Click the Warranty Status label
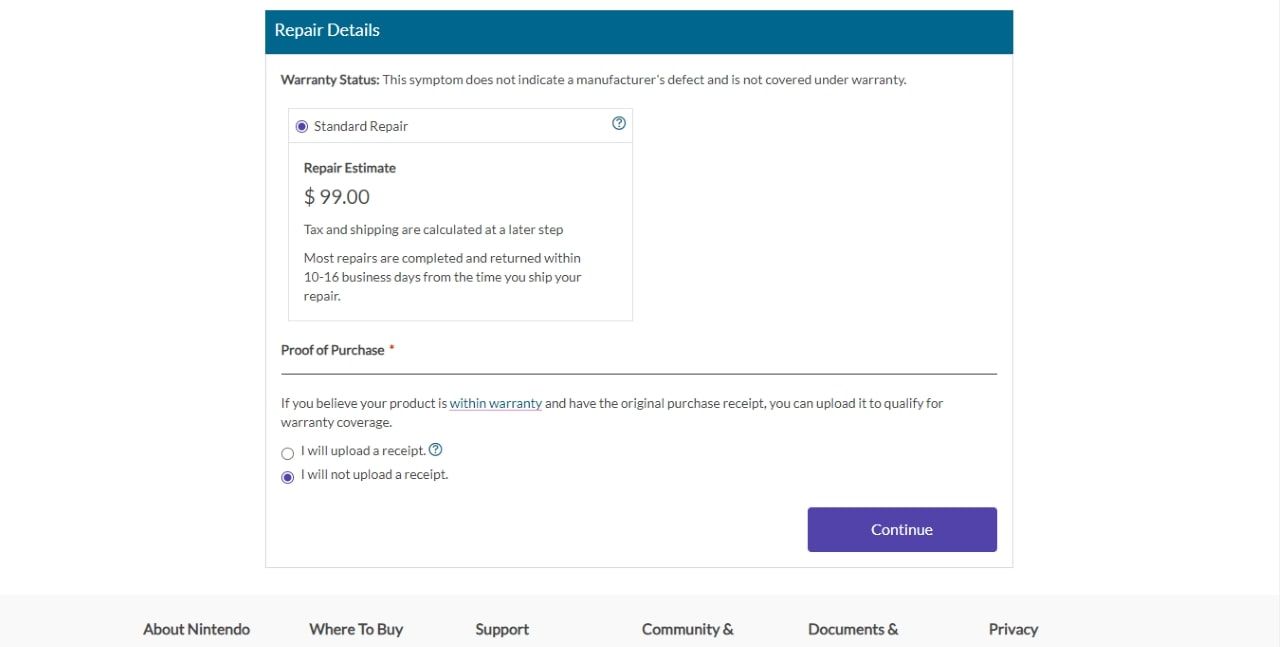This screenshot has width=1280, height=647. 330,80
